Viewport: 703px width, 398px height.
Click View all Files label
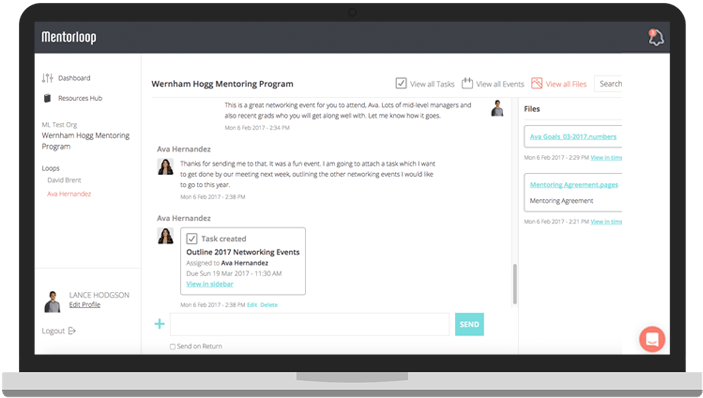coord(566,84)
